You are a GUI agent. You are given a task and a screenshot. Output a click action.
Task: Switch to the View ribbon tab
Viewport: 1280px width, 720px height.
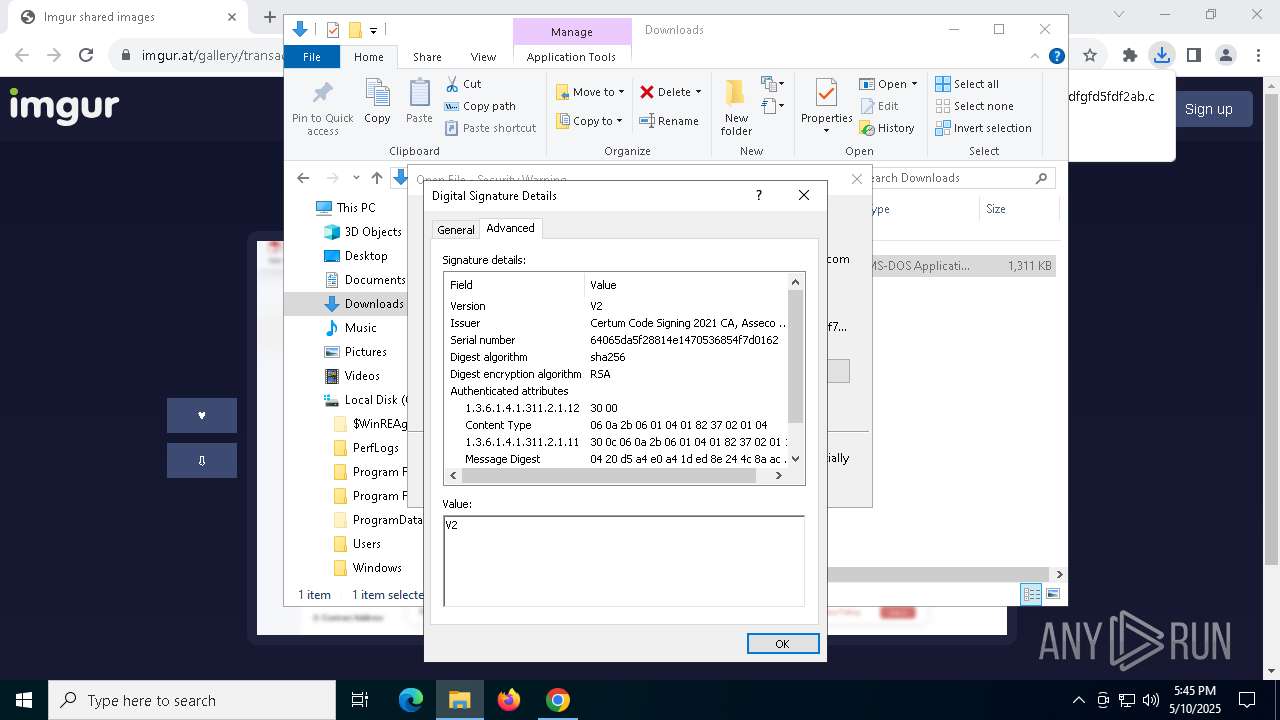point(483,57)
